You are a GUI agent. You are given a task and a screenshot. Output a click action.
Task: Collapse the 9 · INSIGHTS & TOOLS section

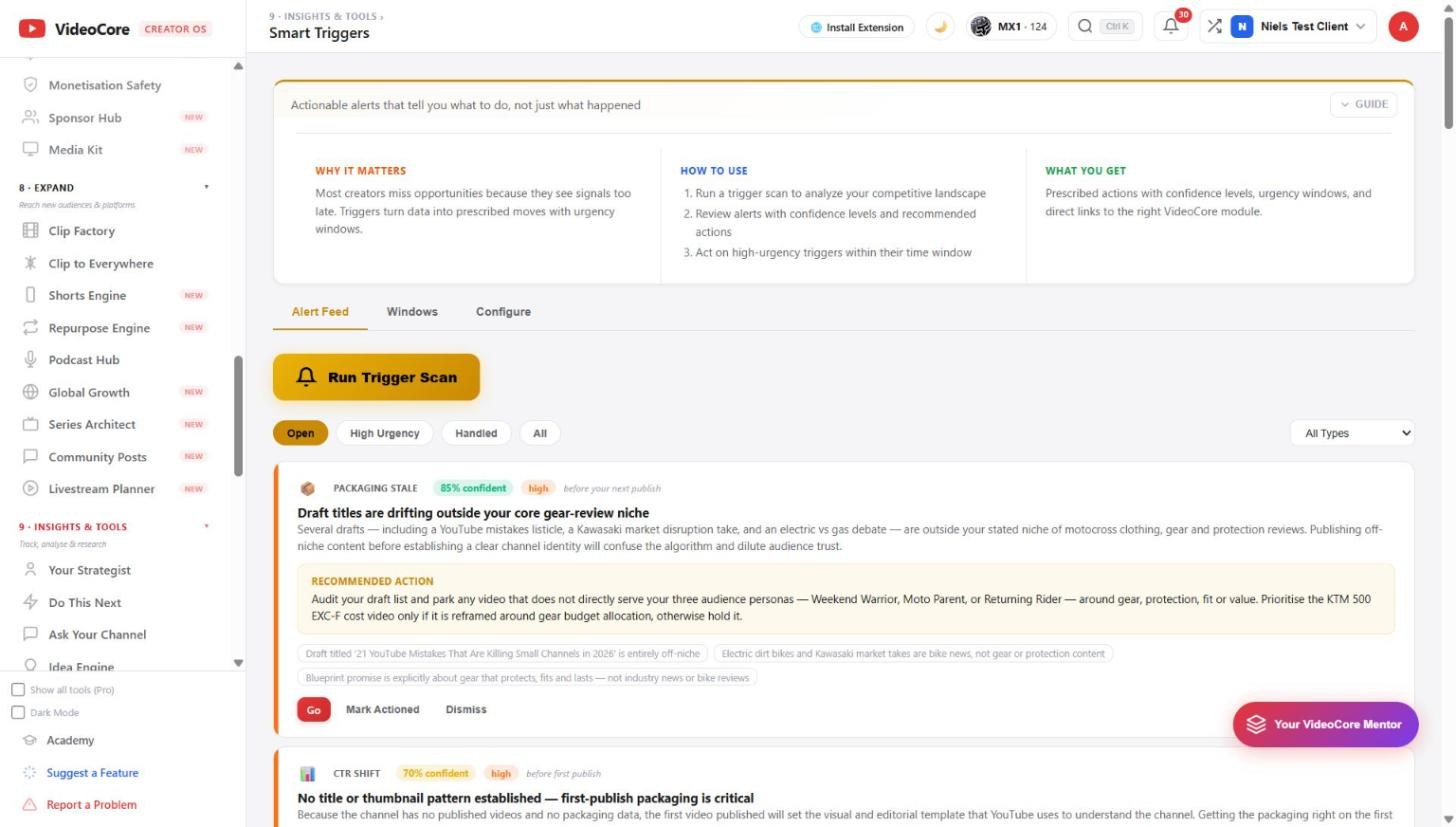(206, 526)
